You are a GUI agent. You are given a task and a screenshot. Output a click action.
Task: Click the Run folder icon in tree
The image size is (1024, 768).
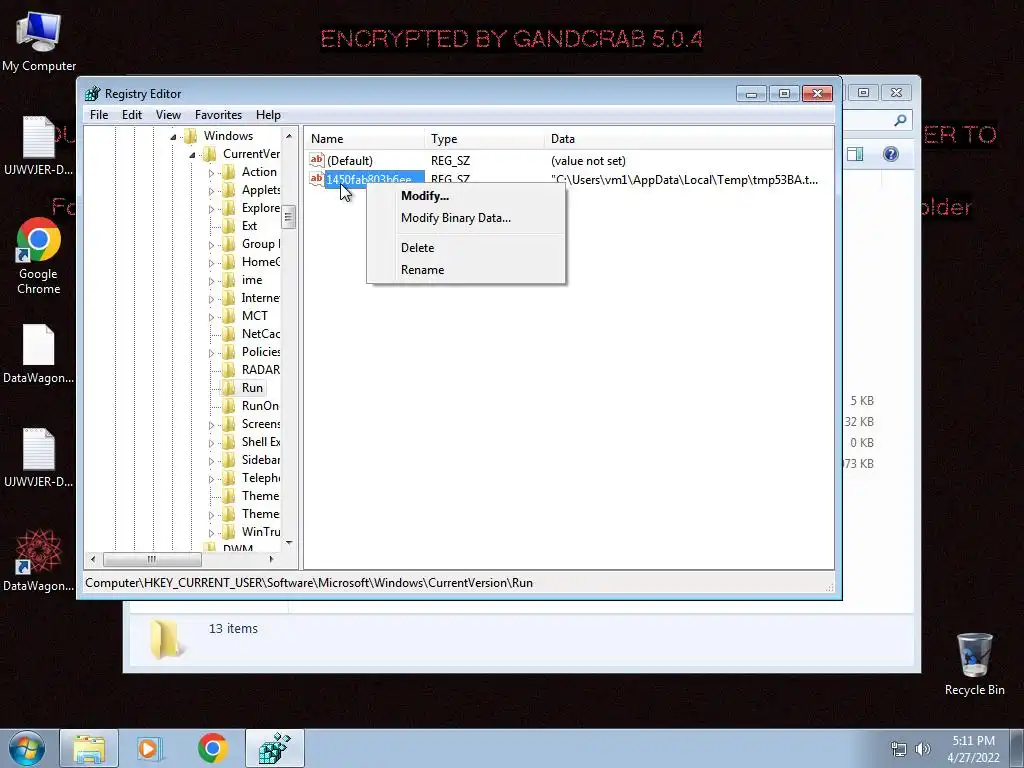pyautogui.click(x=229, y=388)
